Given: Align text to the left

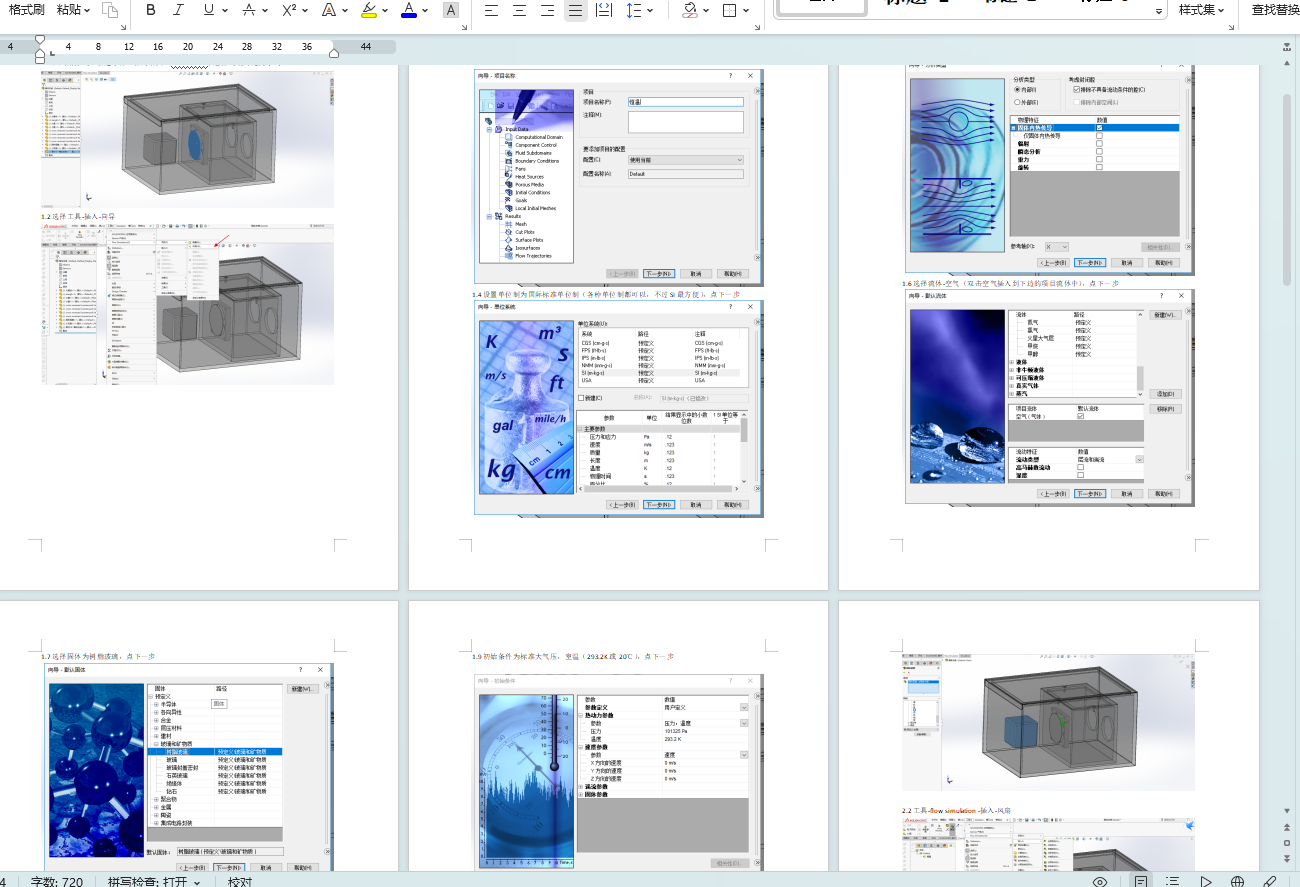Looking at the screenshot, I should pos(491,10).
